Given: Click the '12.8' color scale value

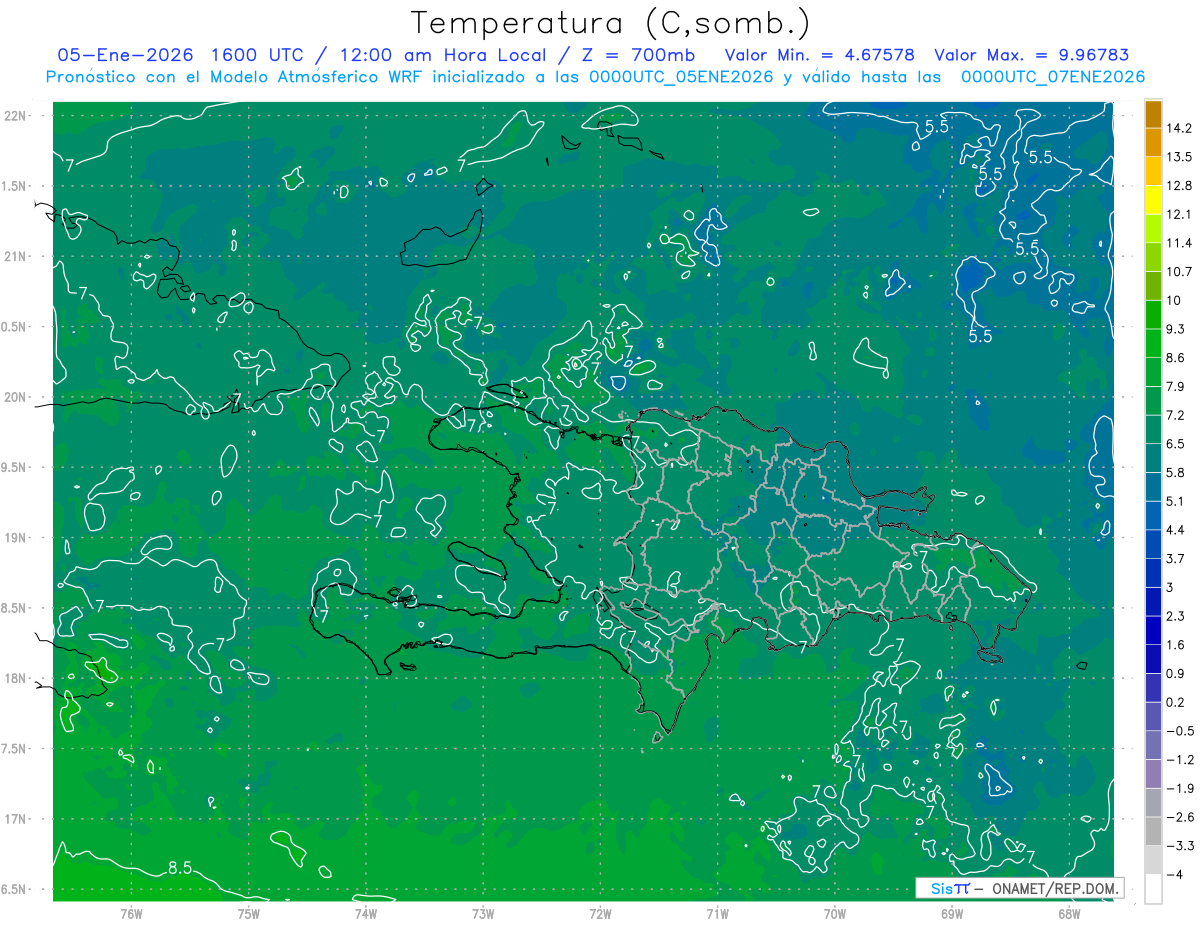Looking at the screenshot, I should (1181, 186).
